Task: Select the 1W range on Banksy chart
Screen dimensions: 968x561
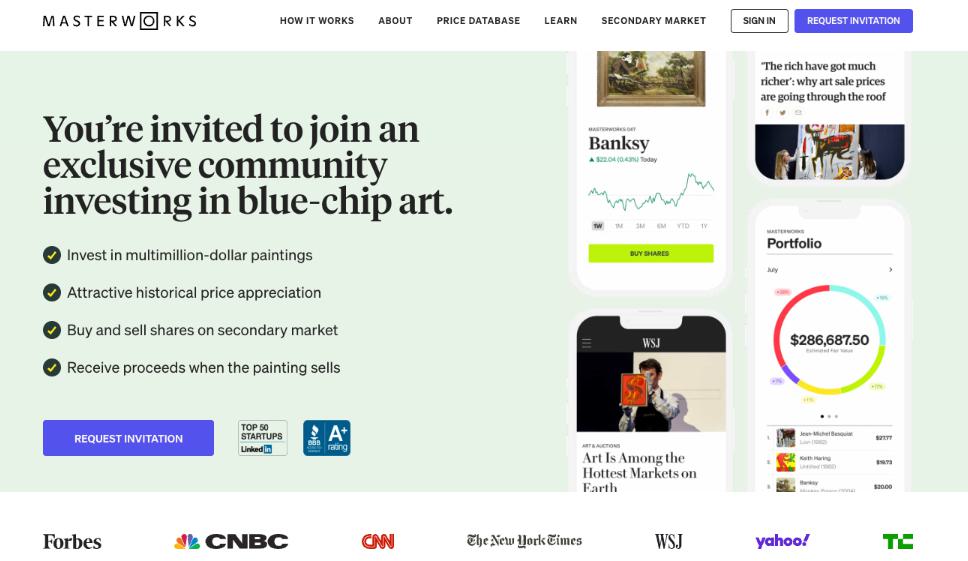Action: (x=597, y=226)
